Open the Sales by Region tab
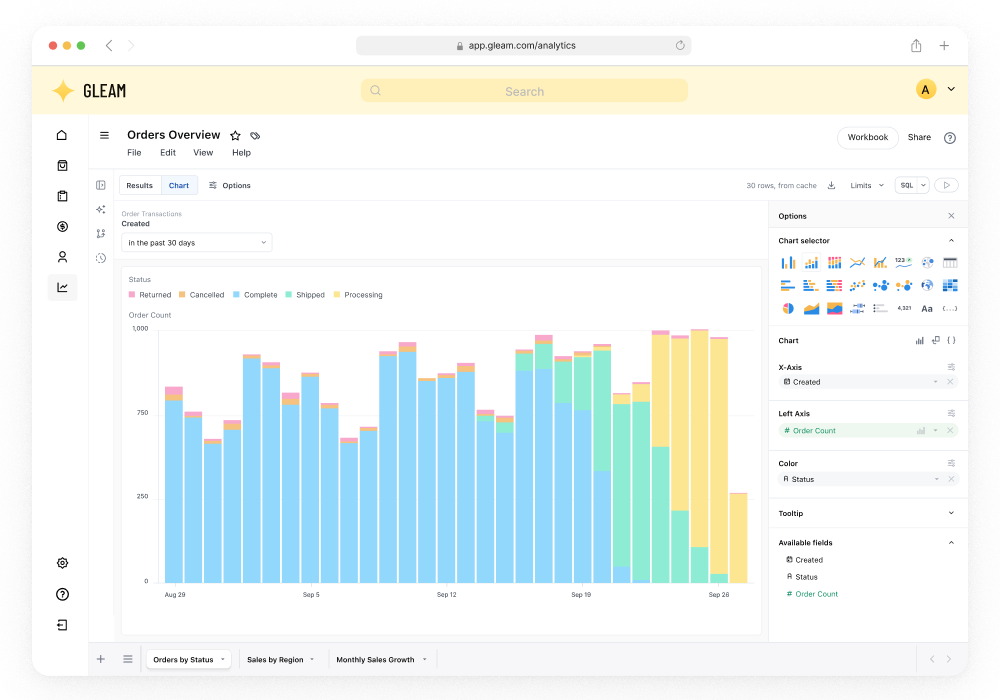Screen dimensions: 1000x700 click(281, 659)
